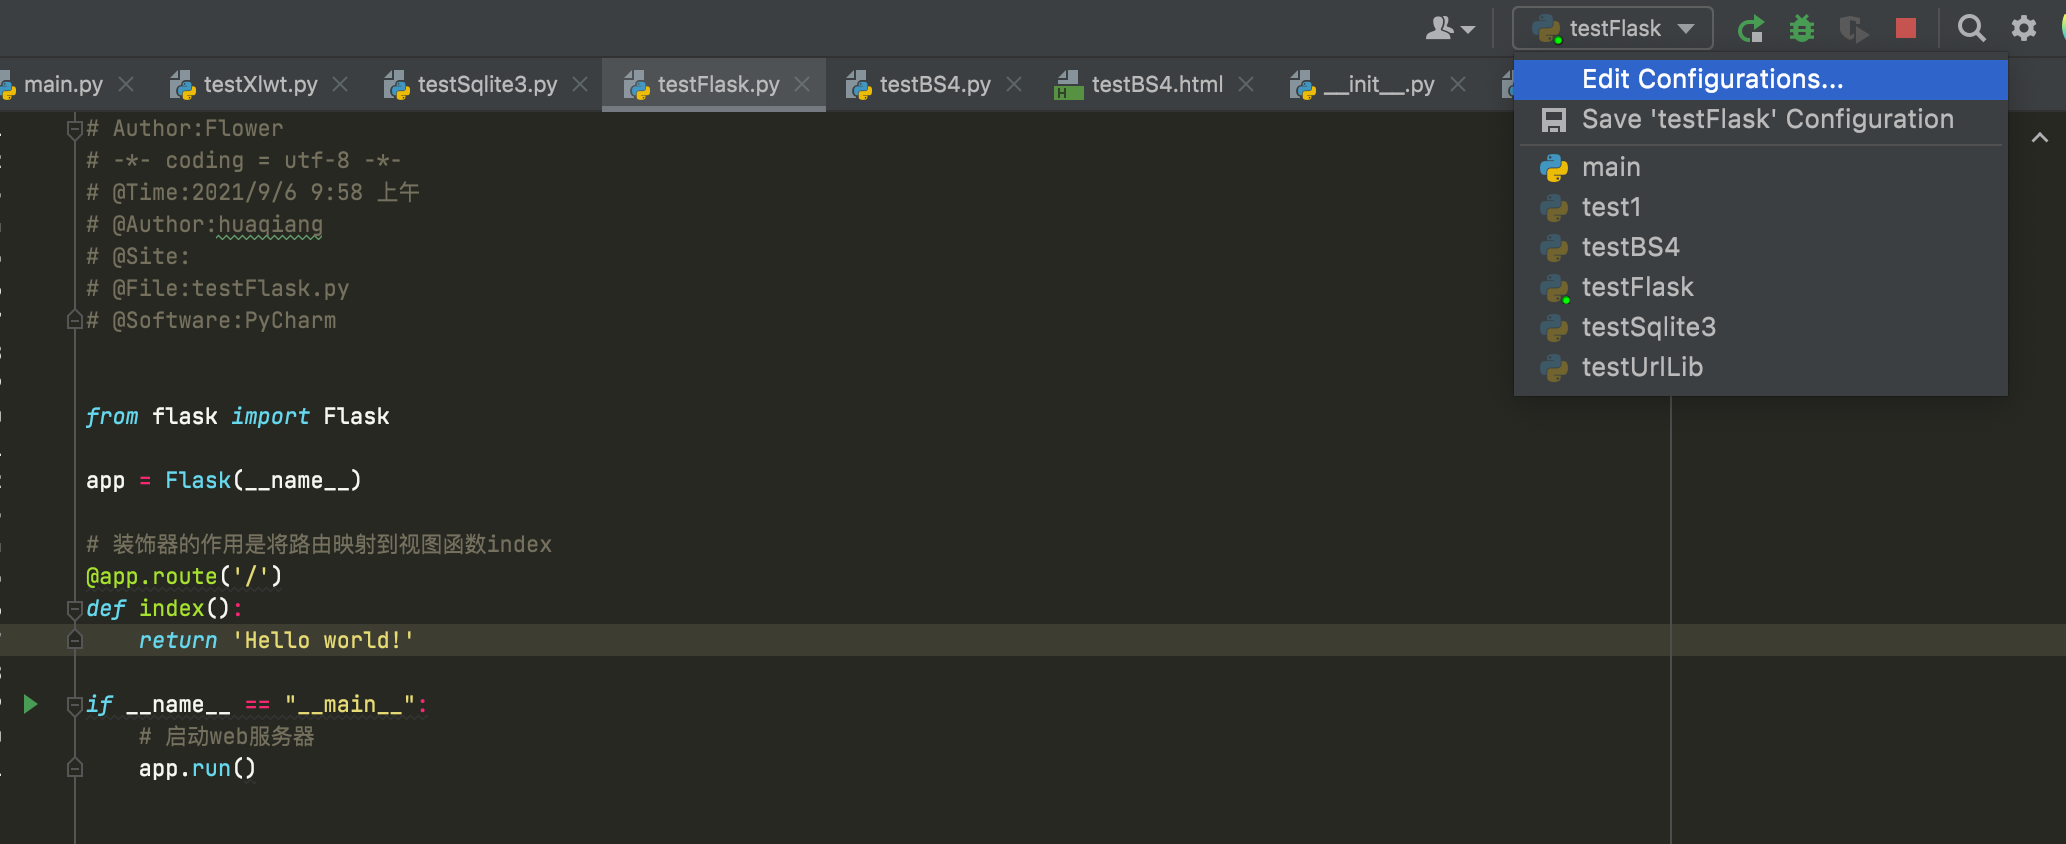The image size is (2066, 844).
Task: Click the run configuration dropdown showing testFlask
Action: tap(1613, 28)
